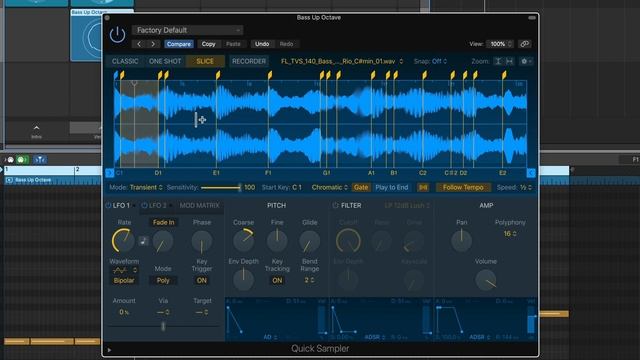640x360 pixels.
Task: Click the horizontal zoom icon
Action: pos(509,61)
